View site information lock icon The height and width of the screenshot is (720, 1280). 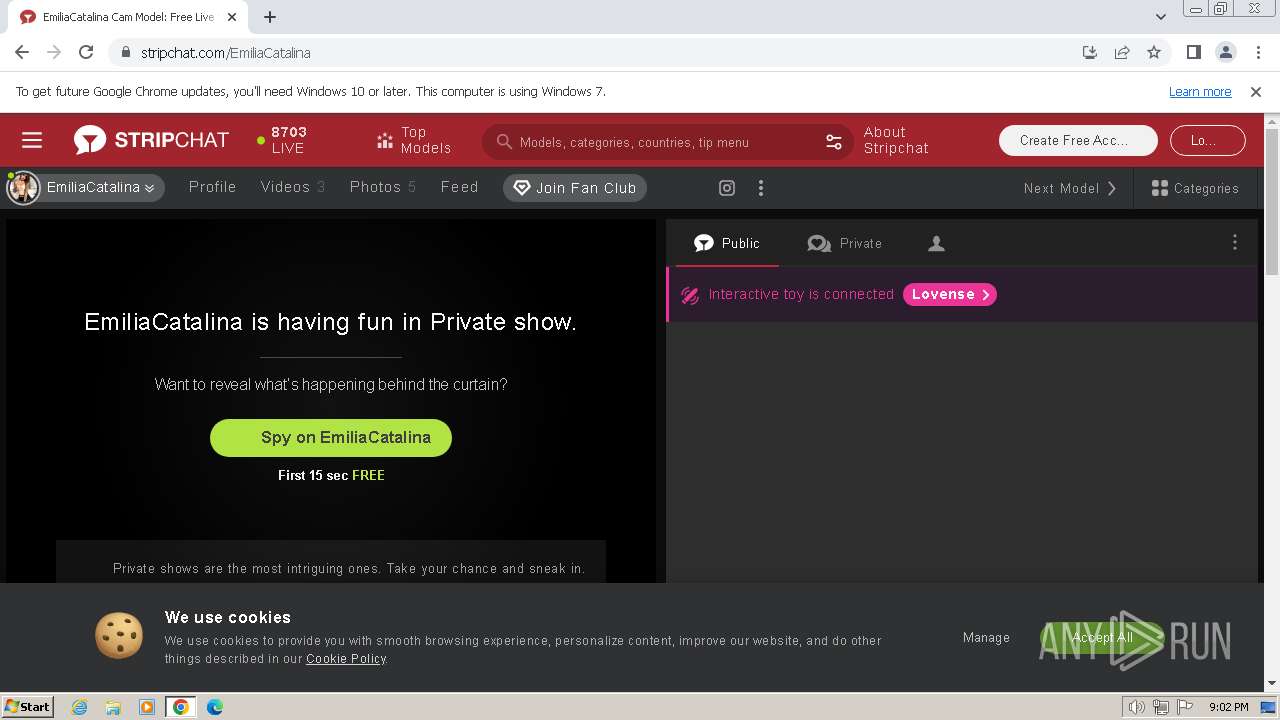(x=125, y=53)
